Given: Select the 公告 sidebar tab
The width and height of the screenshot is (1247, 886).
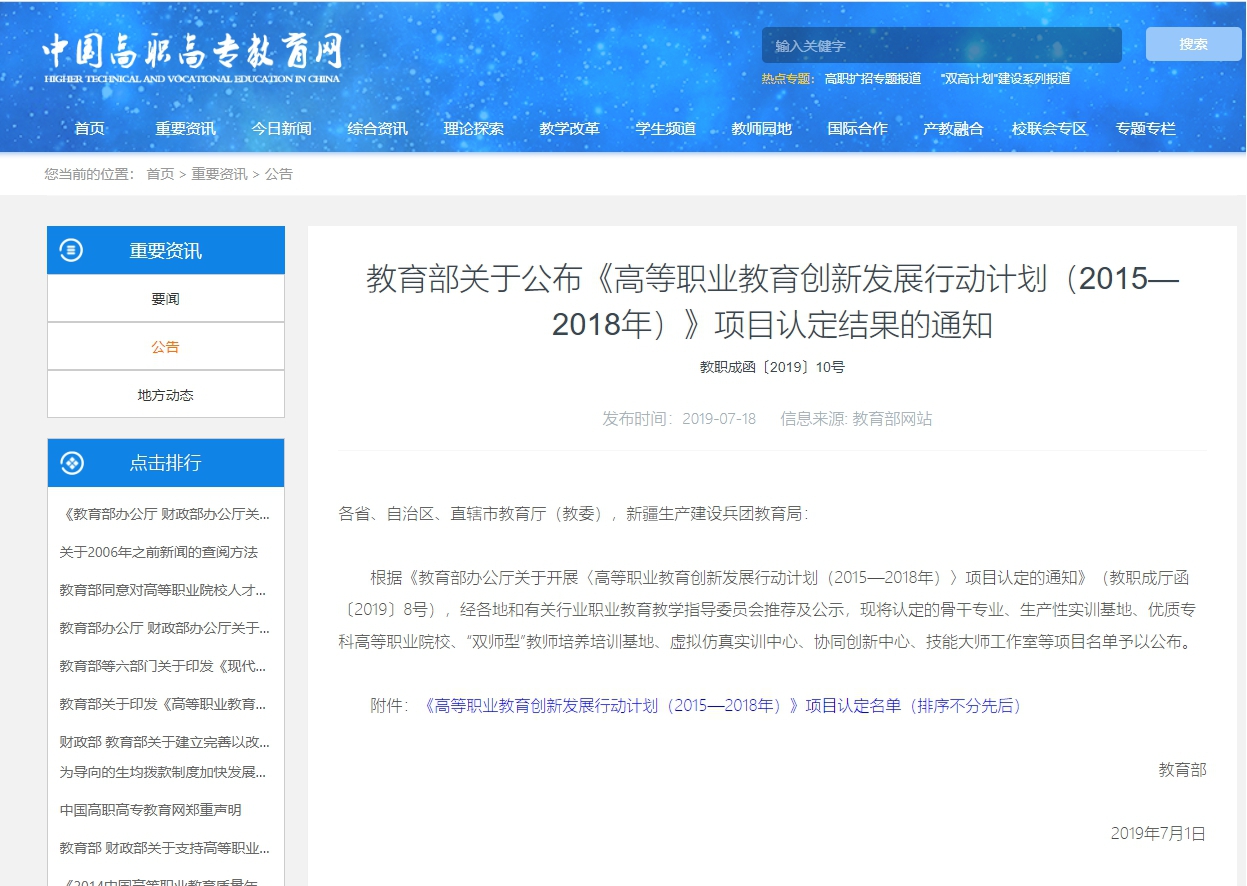Looking at the screenshot, I should click(x=166, y=347).
